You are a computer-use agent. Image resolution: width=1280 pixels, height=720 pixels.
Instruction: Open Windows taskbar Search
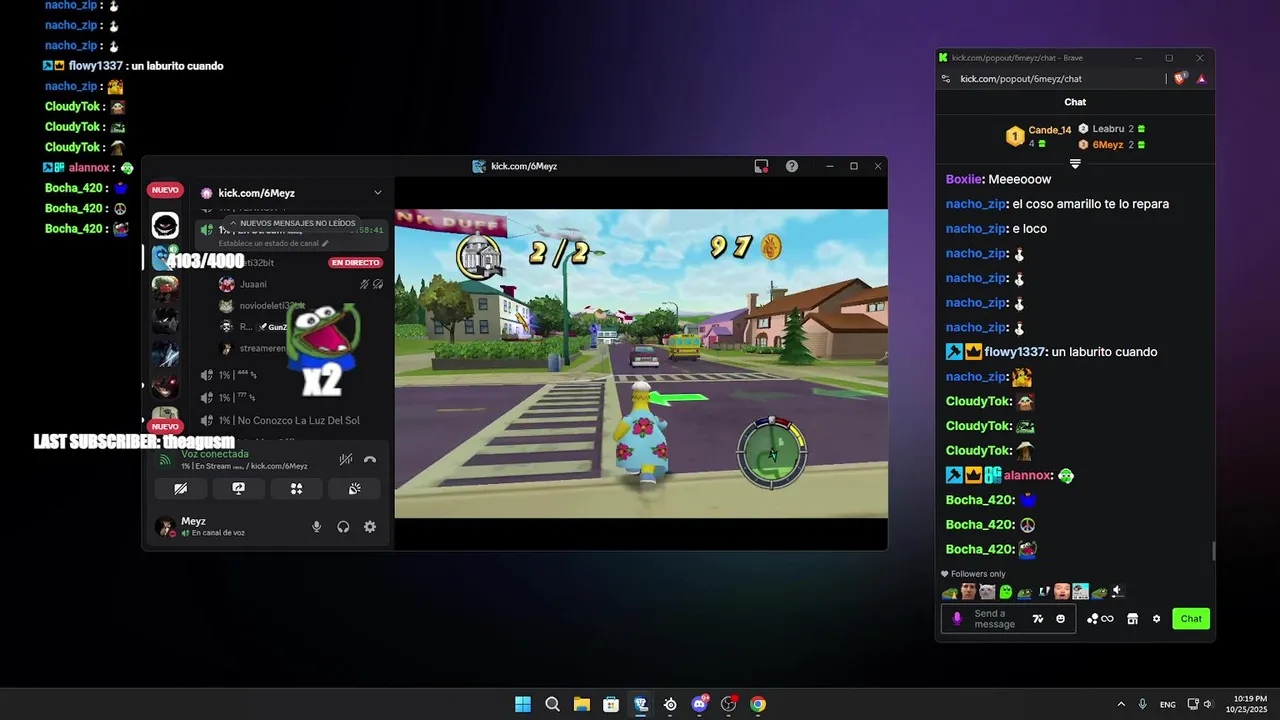click(552, 704)
